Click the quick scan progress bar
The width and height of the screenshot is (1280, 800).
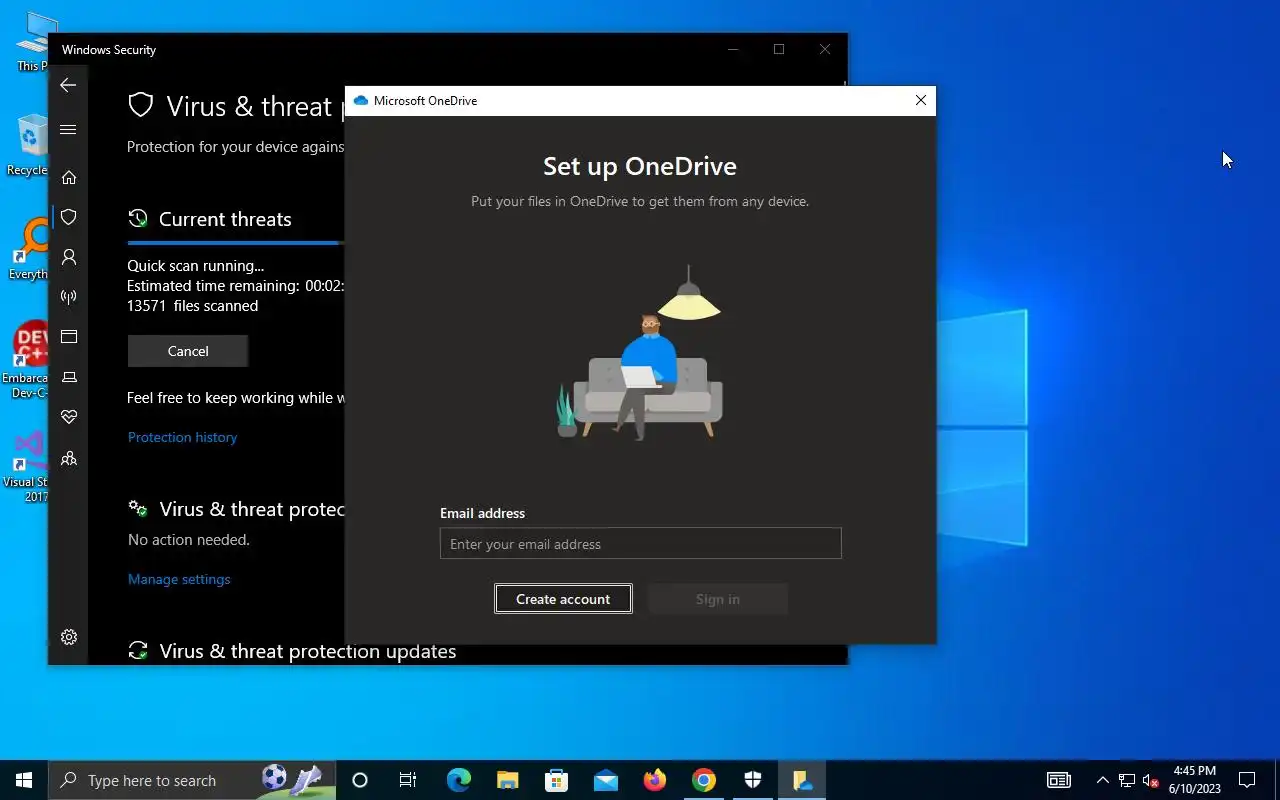click(235, 242)
